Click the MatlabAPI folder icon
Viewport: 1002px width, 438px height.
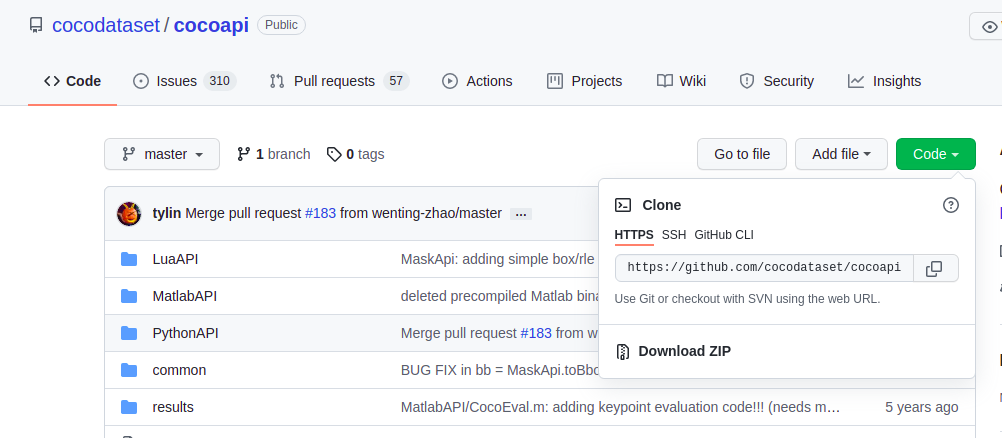pos(129,296)
